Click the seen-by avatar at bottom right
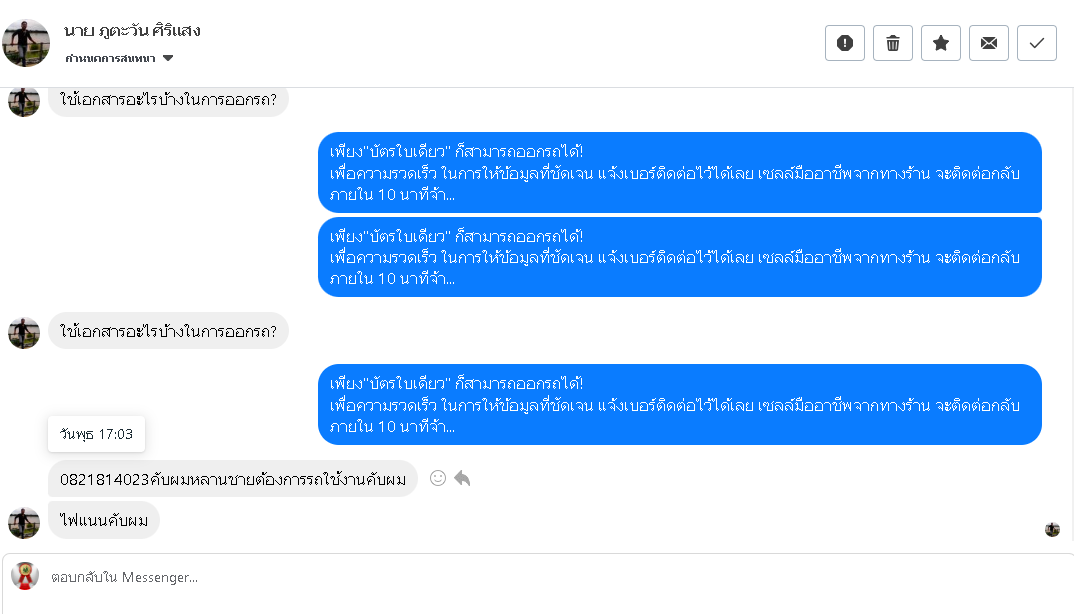Screen dimensions: 1074x614 pyautogui.click(x=1052, y=529)
